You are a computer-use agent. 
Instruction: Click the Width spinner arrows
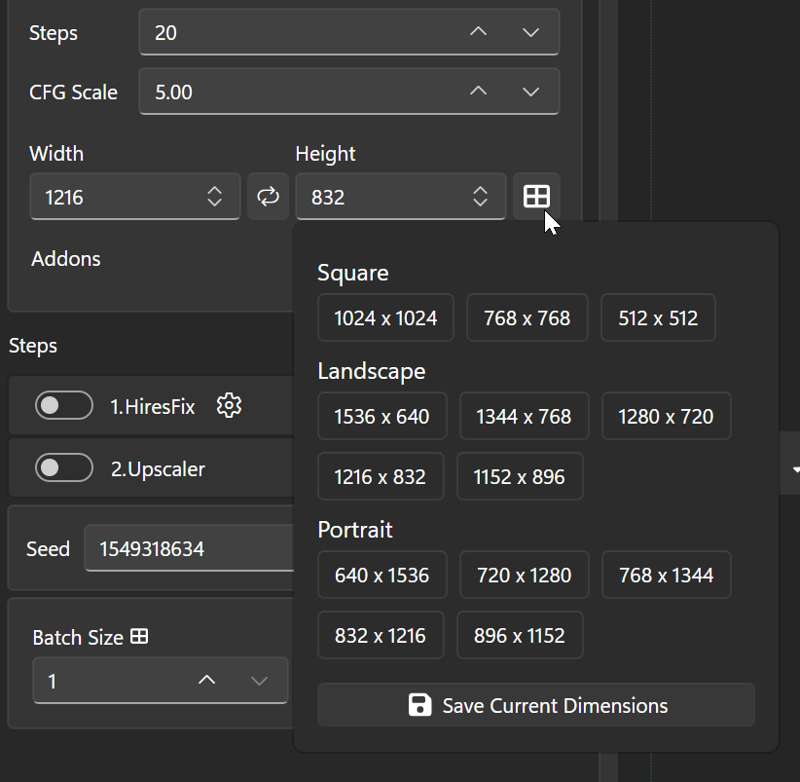click(x=214, y=197)
